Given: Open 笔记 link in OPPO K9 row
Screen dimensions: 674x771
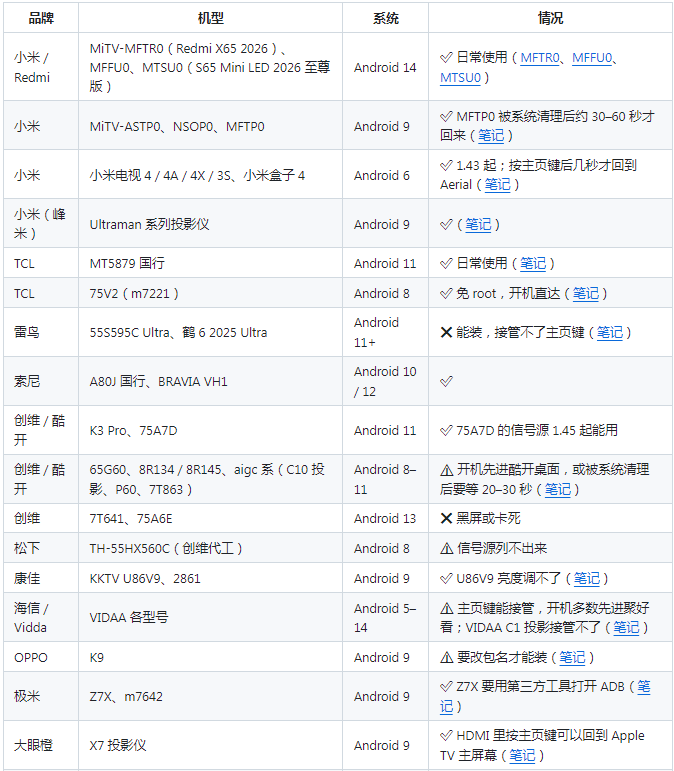Looking at the screenshot, I should click(x=572, y=657).
